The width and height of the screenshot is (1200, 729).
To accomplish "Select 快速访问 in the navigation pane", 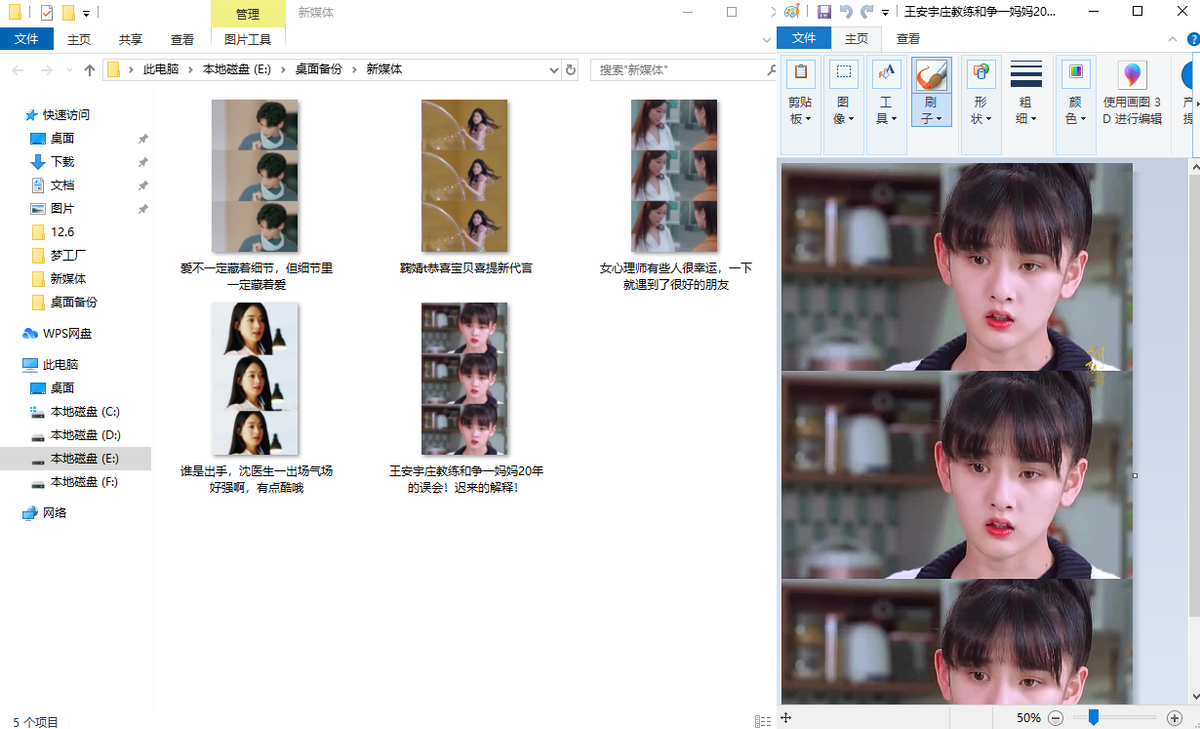I will pos(66,115).
